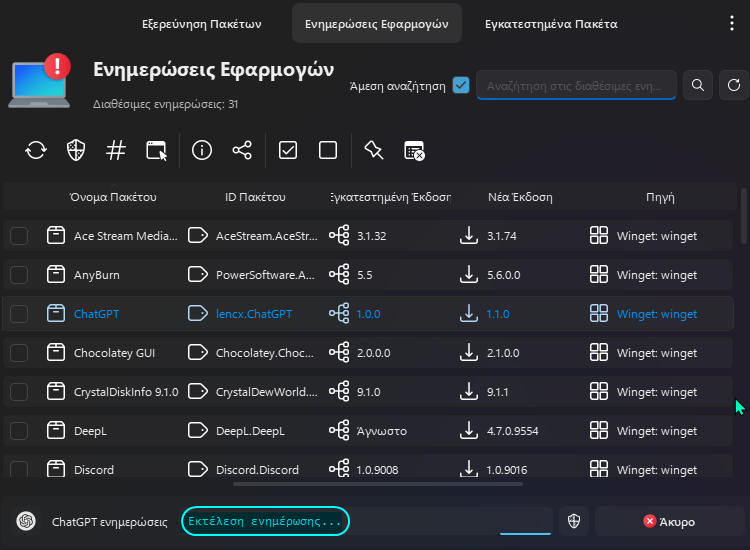Click the ID tag icon in AnyBurn row

(198, 275)
